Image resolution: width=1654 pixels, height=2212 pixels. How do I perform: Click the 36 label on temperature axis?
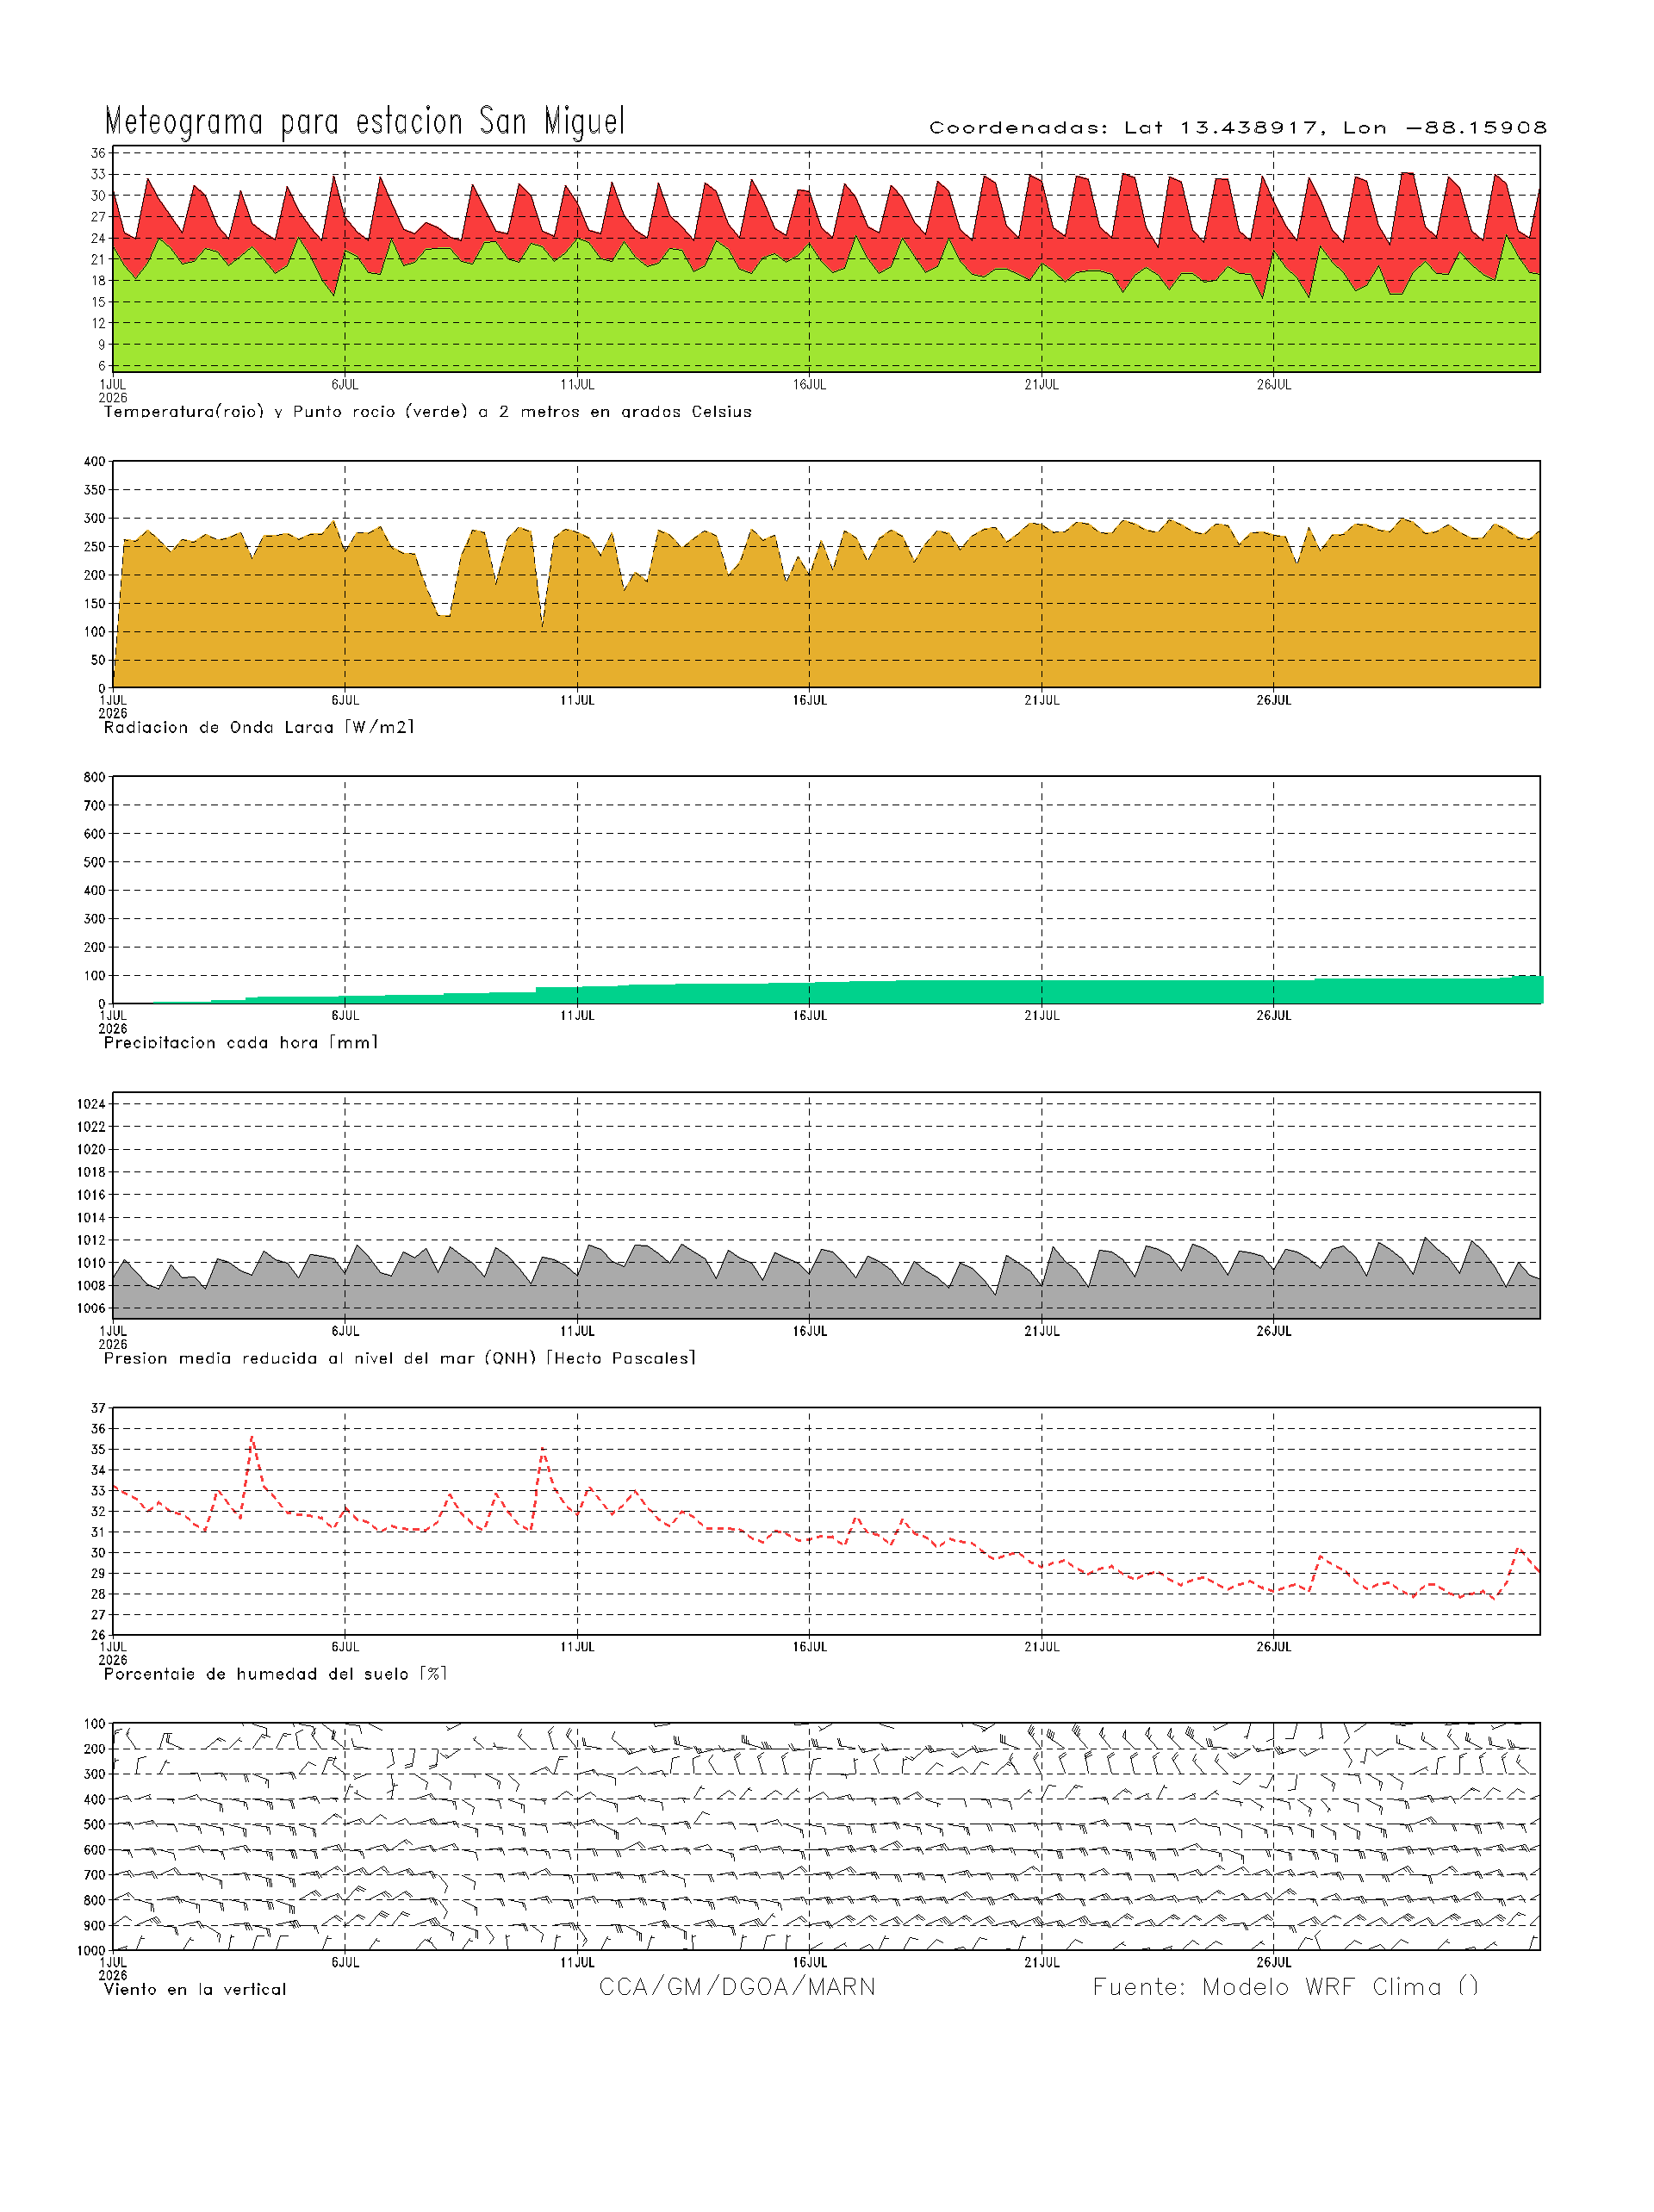98,153
